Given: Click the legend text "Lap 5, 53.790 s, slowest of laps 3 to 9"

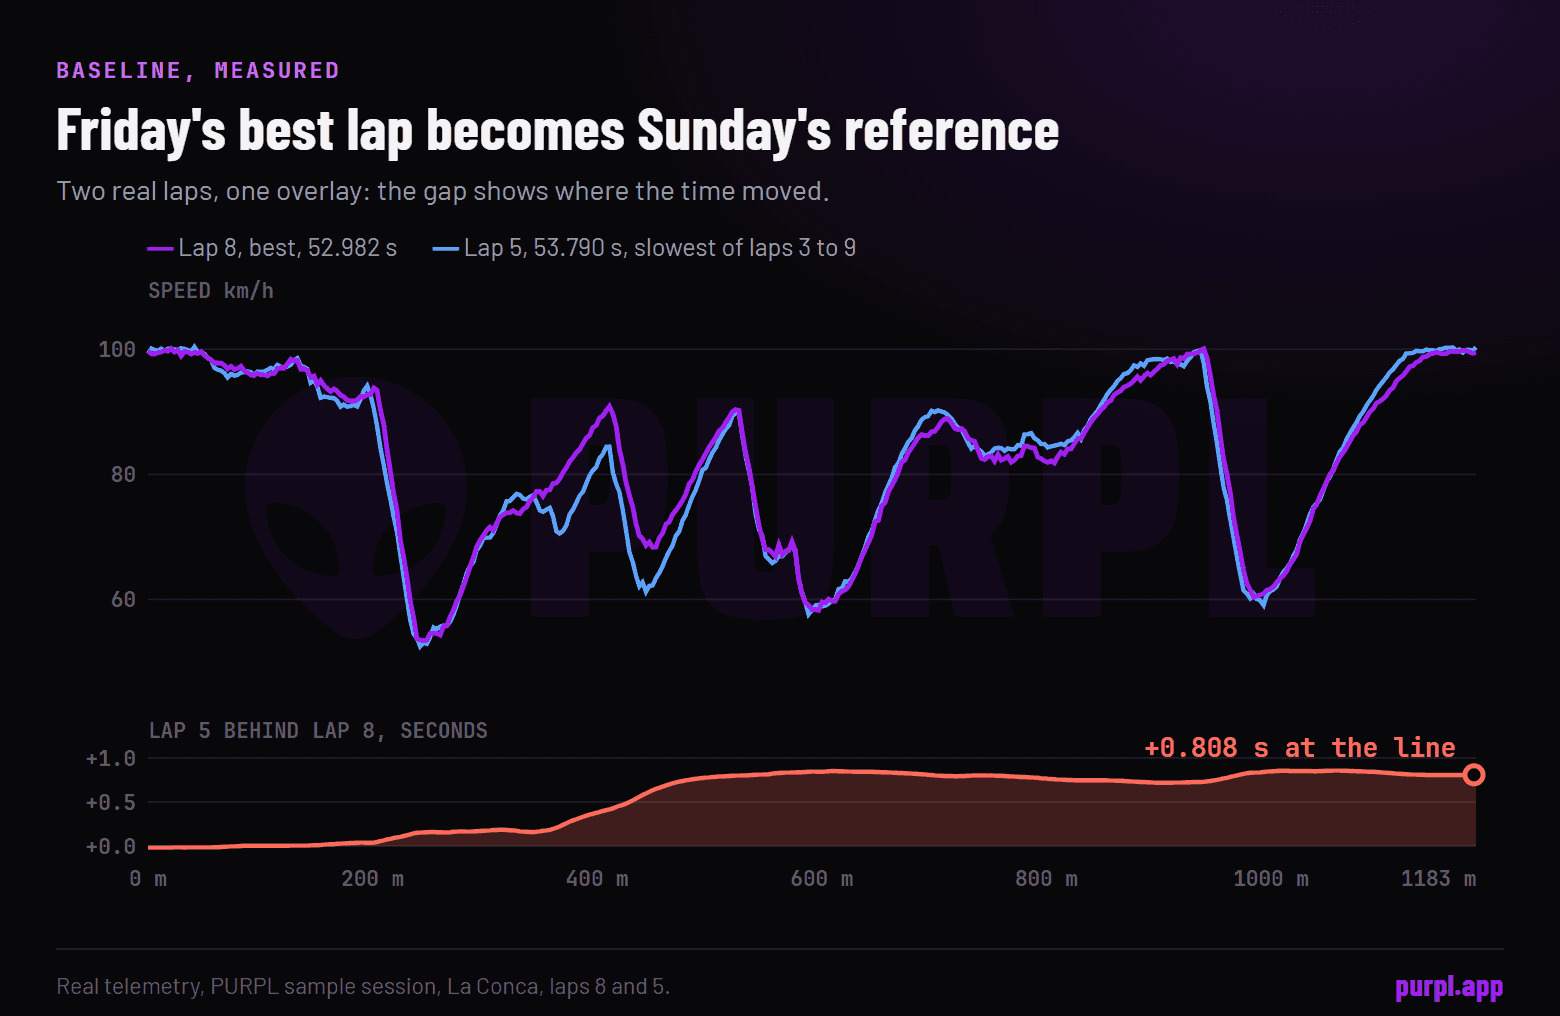Looking at the screenshot, I should (x=660, y=248).
